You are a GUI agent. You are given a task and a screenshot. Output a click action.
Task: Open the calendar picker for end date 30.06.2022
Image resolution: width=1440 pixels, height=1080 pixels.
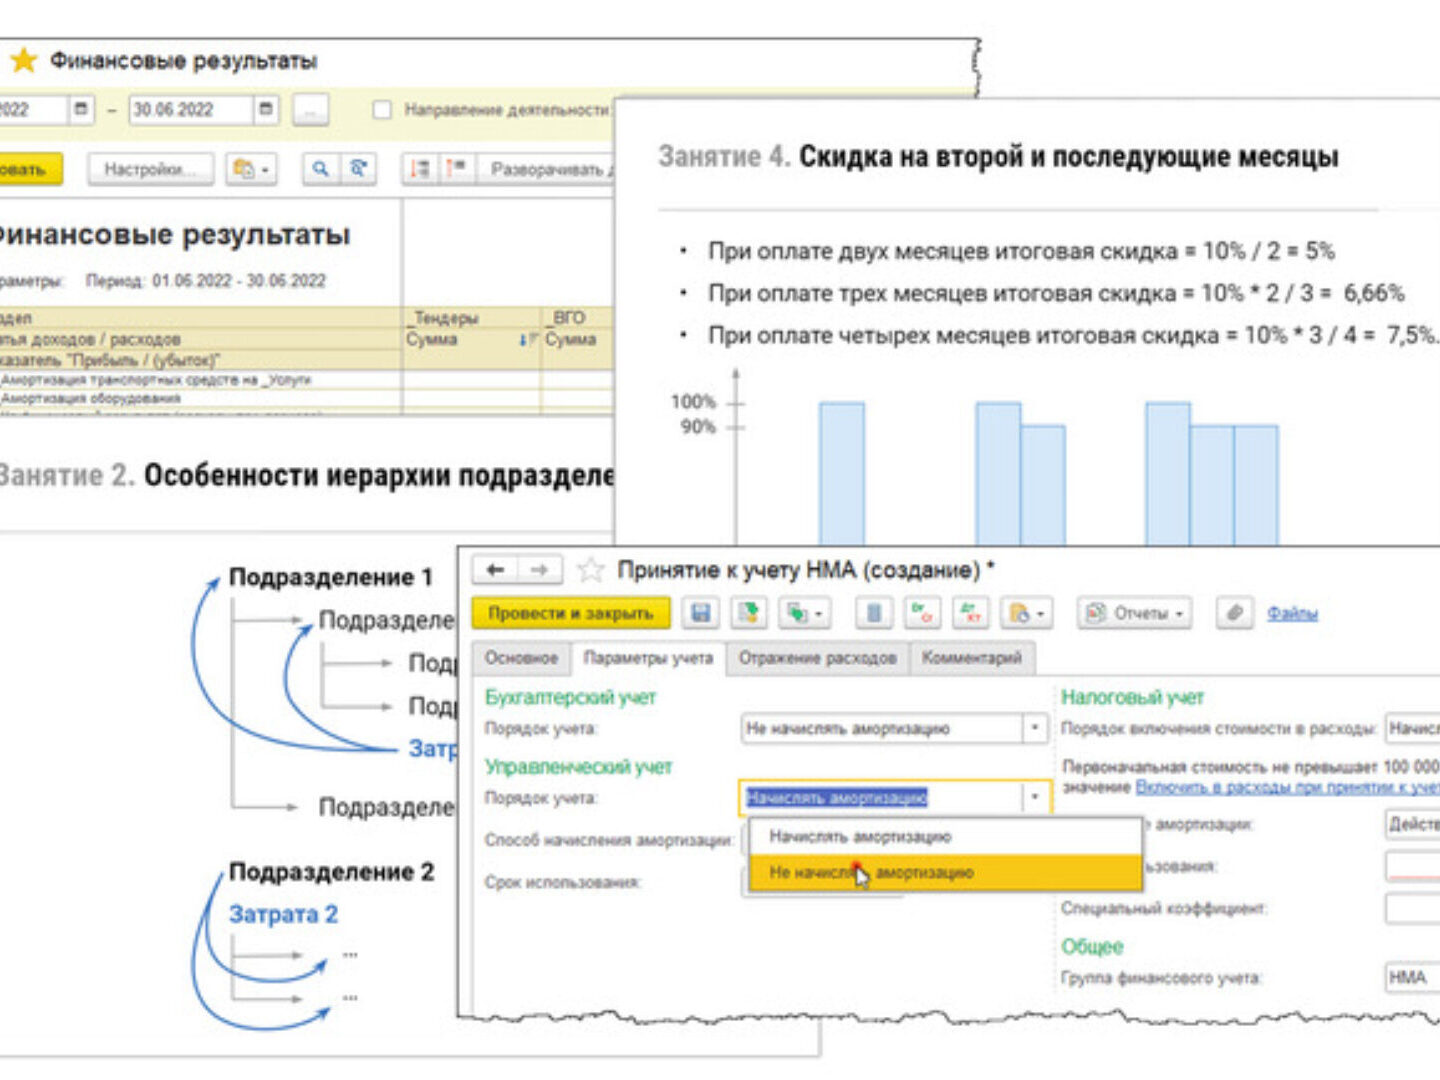[266, 109]
